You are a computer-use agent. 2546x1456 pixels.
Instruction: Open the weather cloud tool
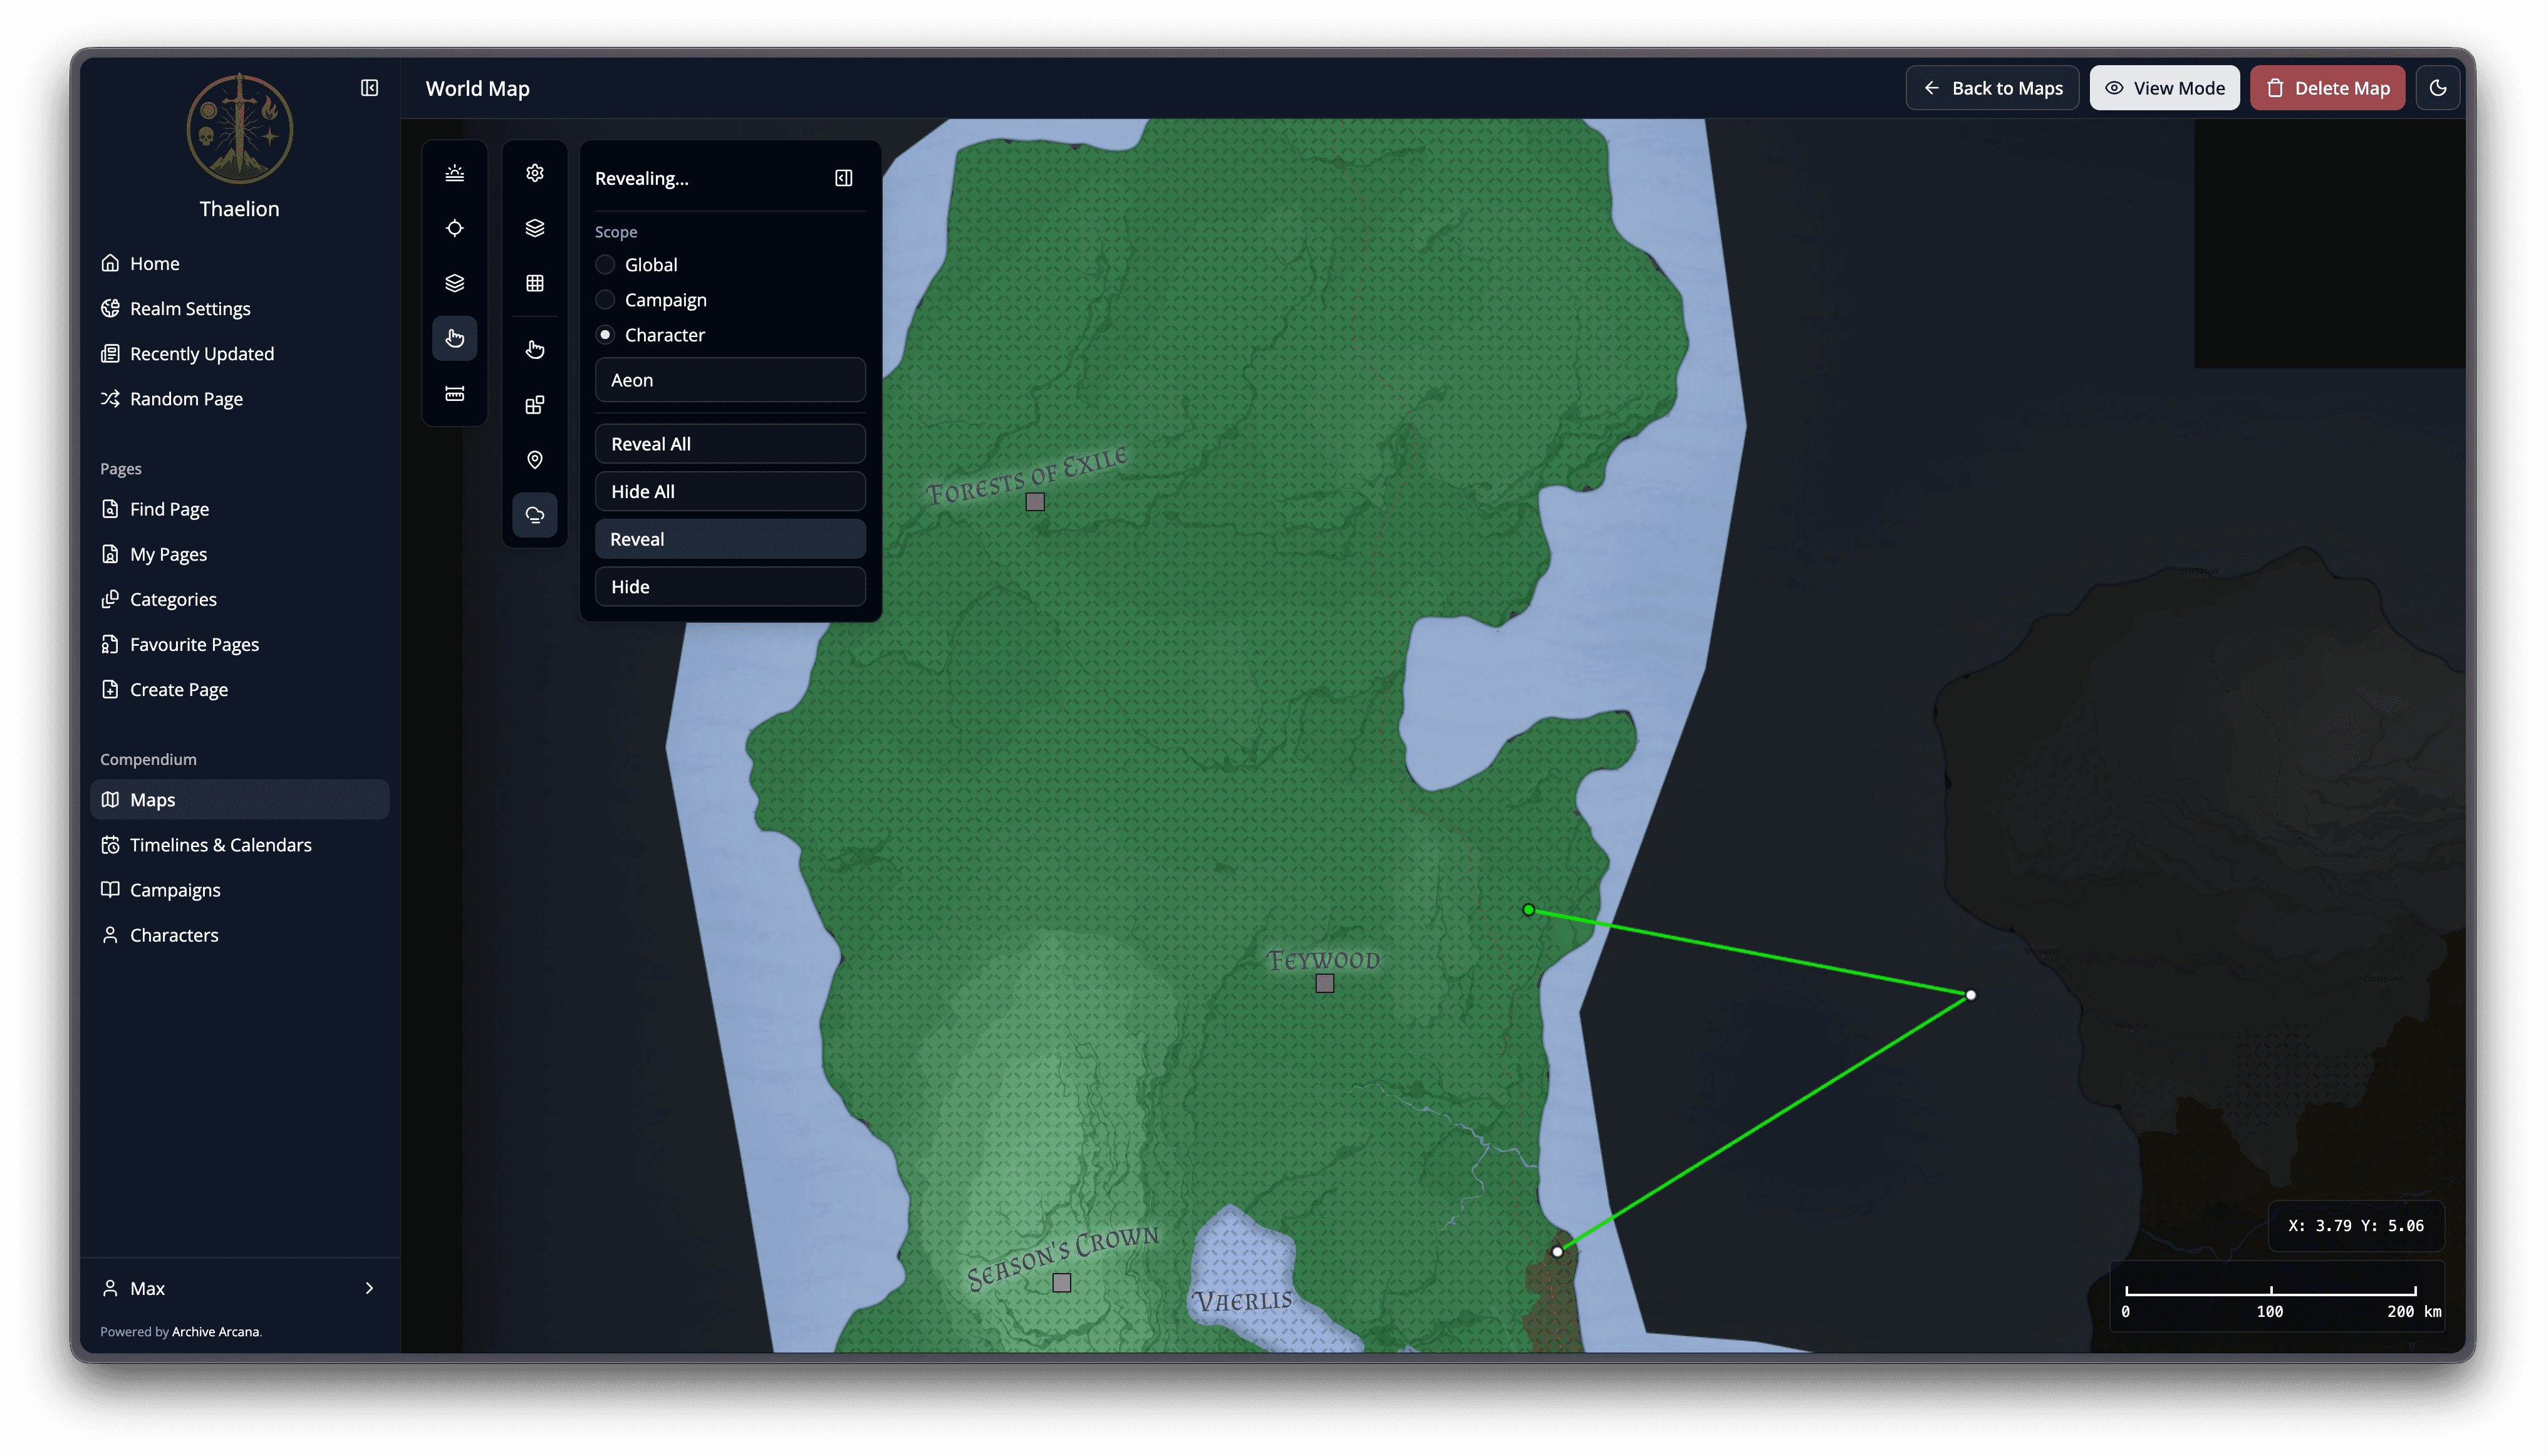[x=534, y=515]
